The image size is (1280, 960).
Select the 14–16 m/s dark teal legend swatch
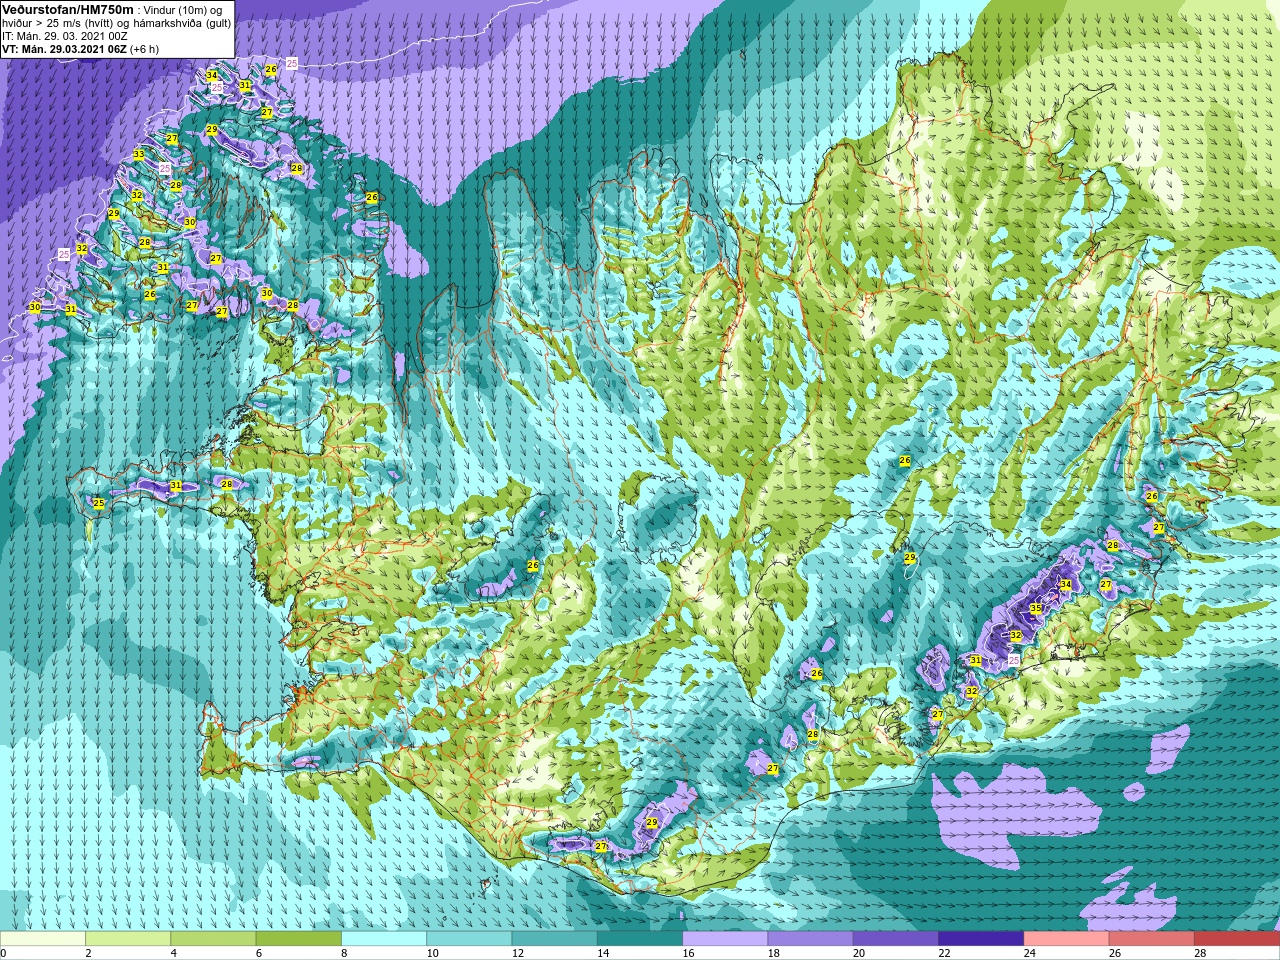[x=640, y=939]
